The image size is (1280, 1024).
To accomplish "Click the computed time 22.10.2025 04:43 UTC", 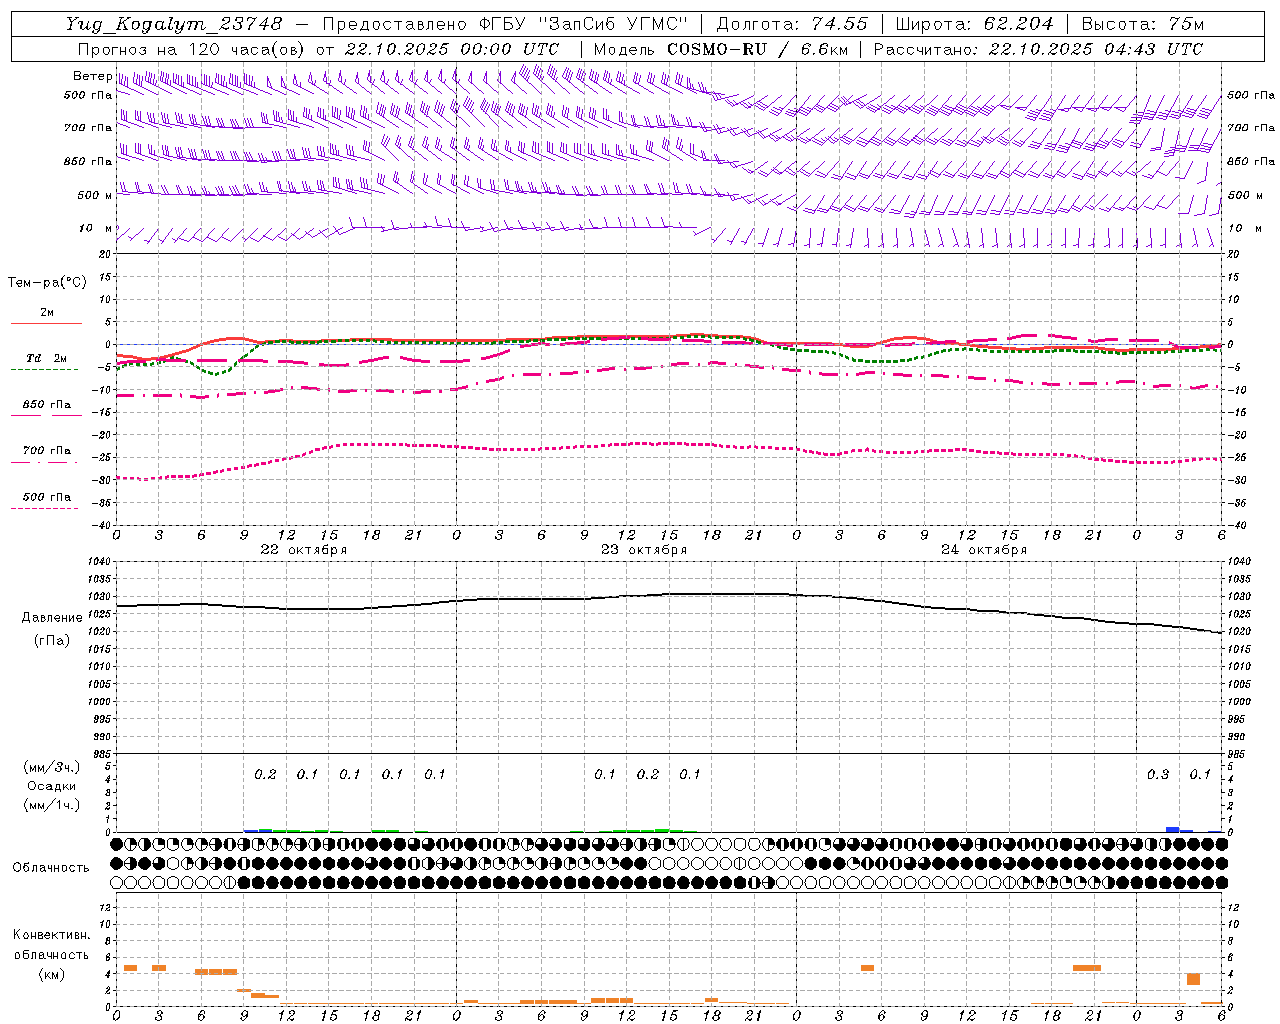I will pyautogui.click(x=1095, y=49).
